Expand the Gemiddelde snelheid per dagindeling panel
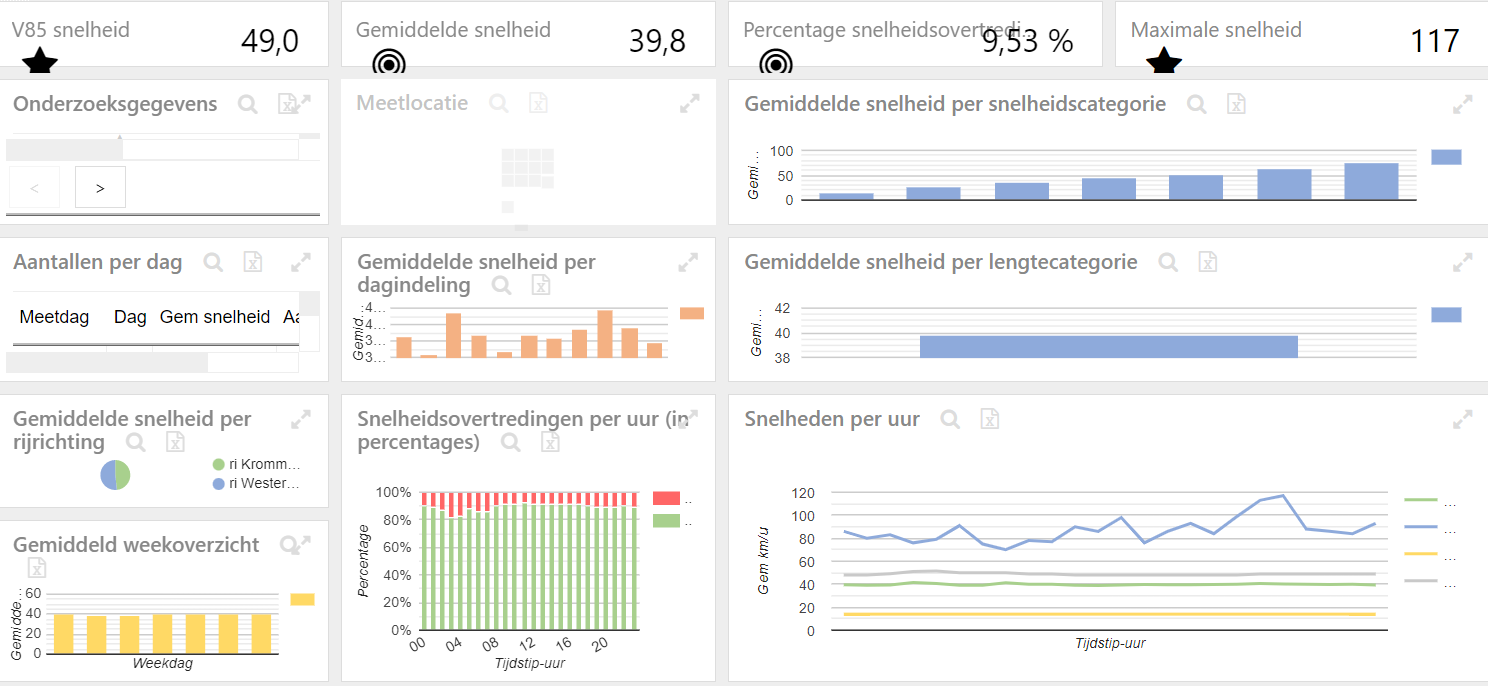 point(688,262)
